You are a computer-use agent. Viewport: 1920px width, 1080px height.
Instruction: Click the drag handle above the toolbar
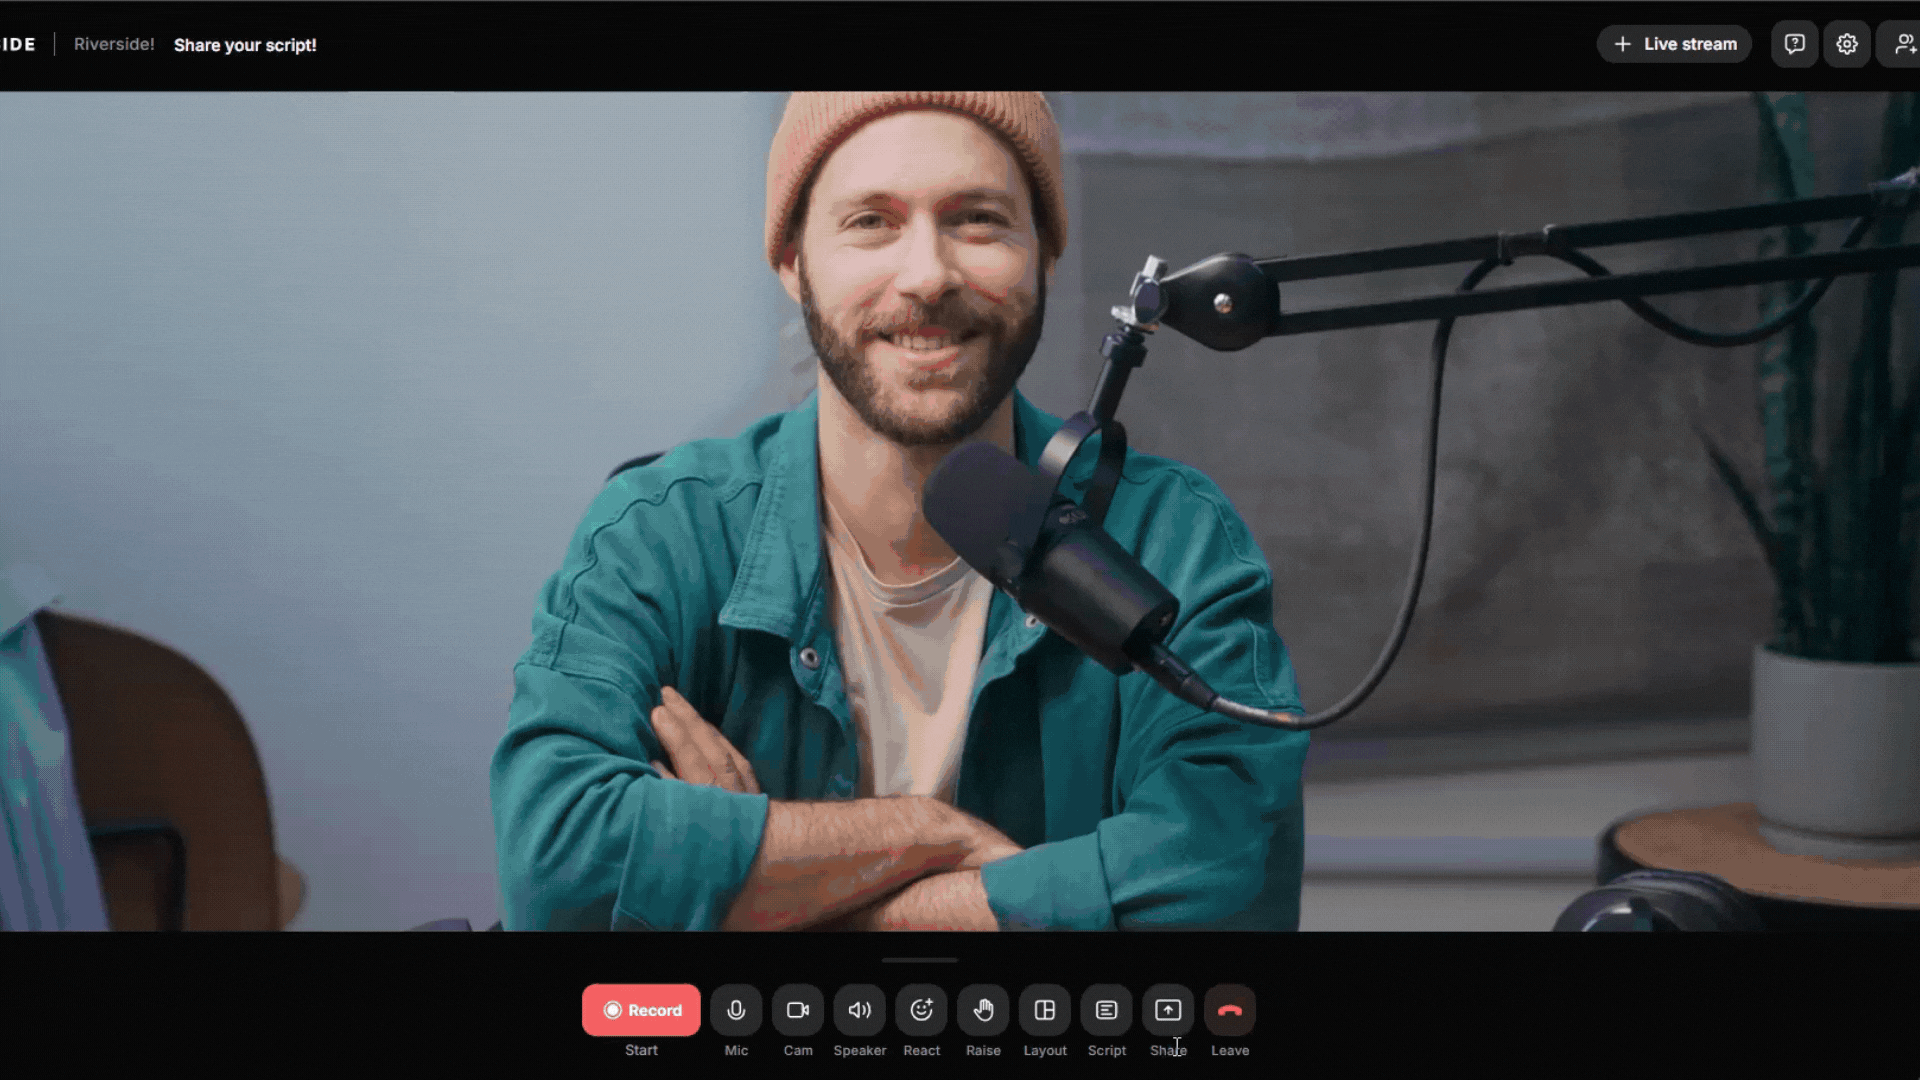(x=919, y=960)
